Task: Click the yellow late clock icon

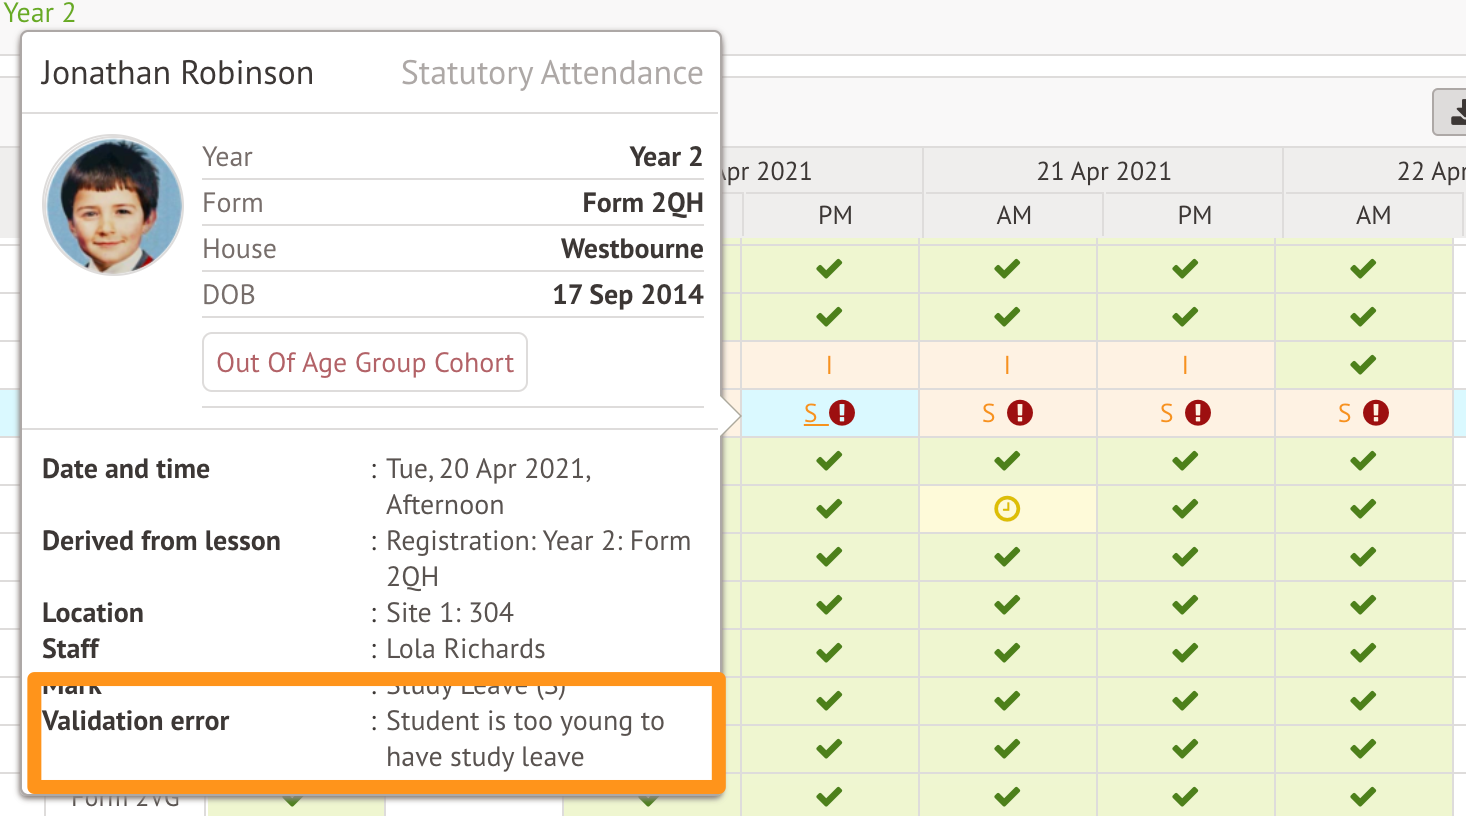Action: click(1007, 509)
